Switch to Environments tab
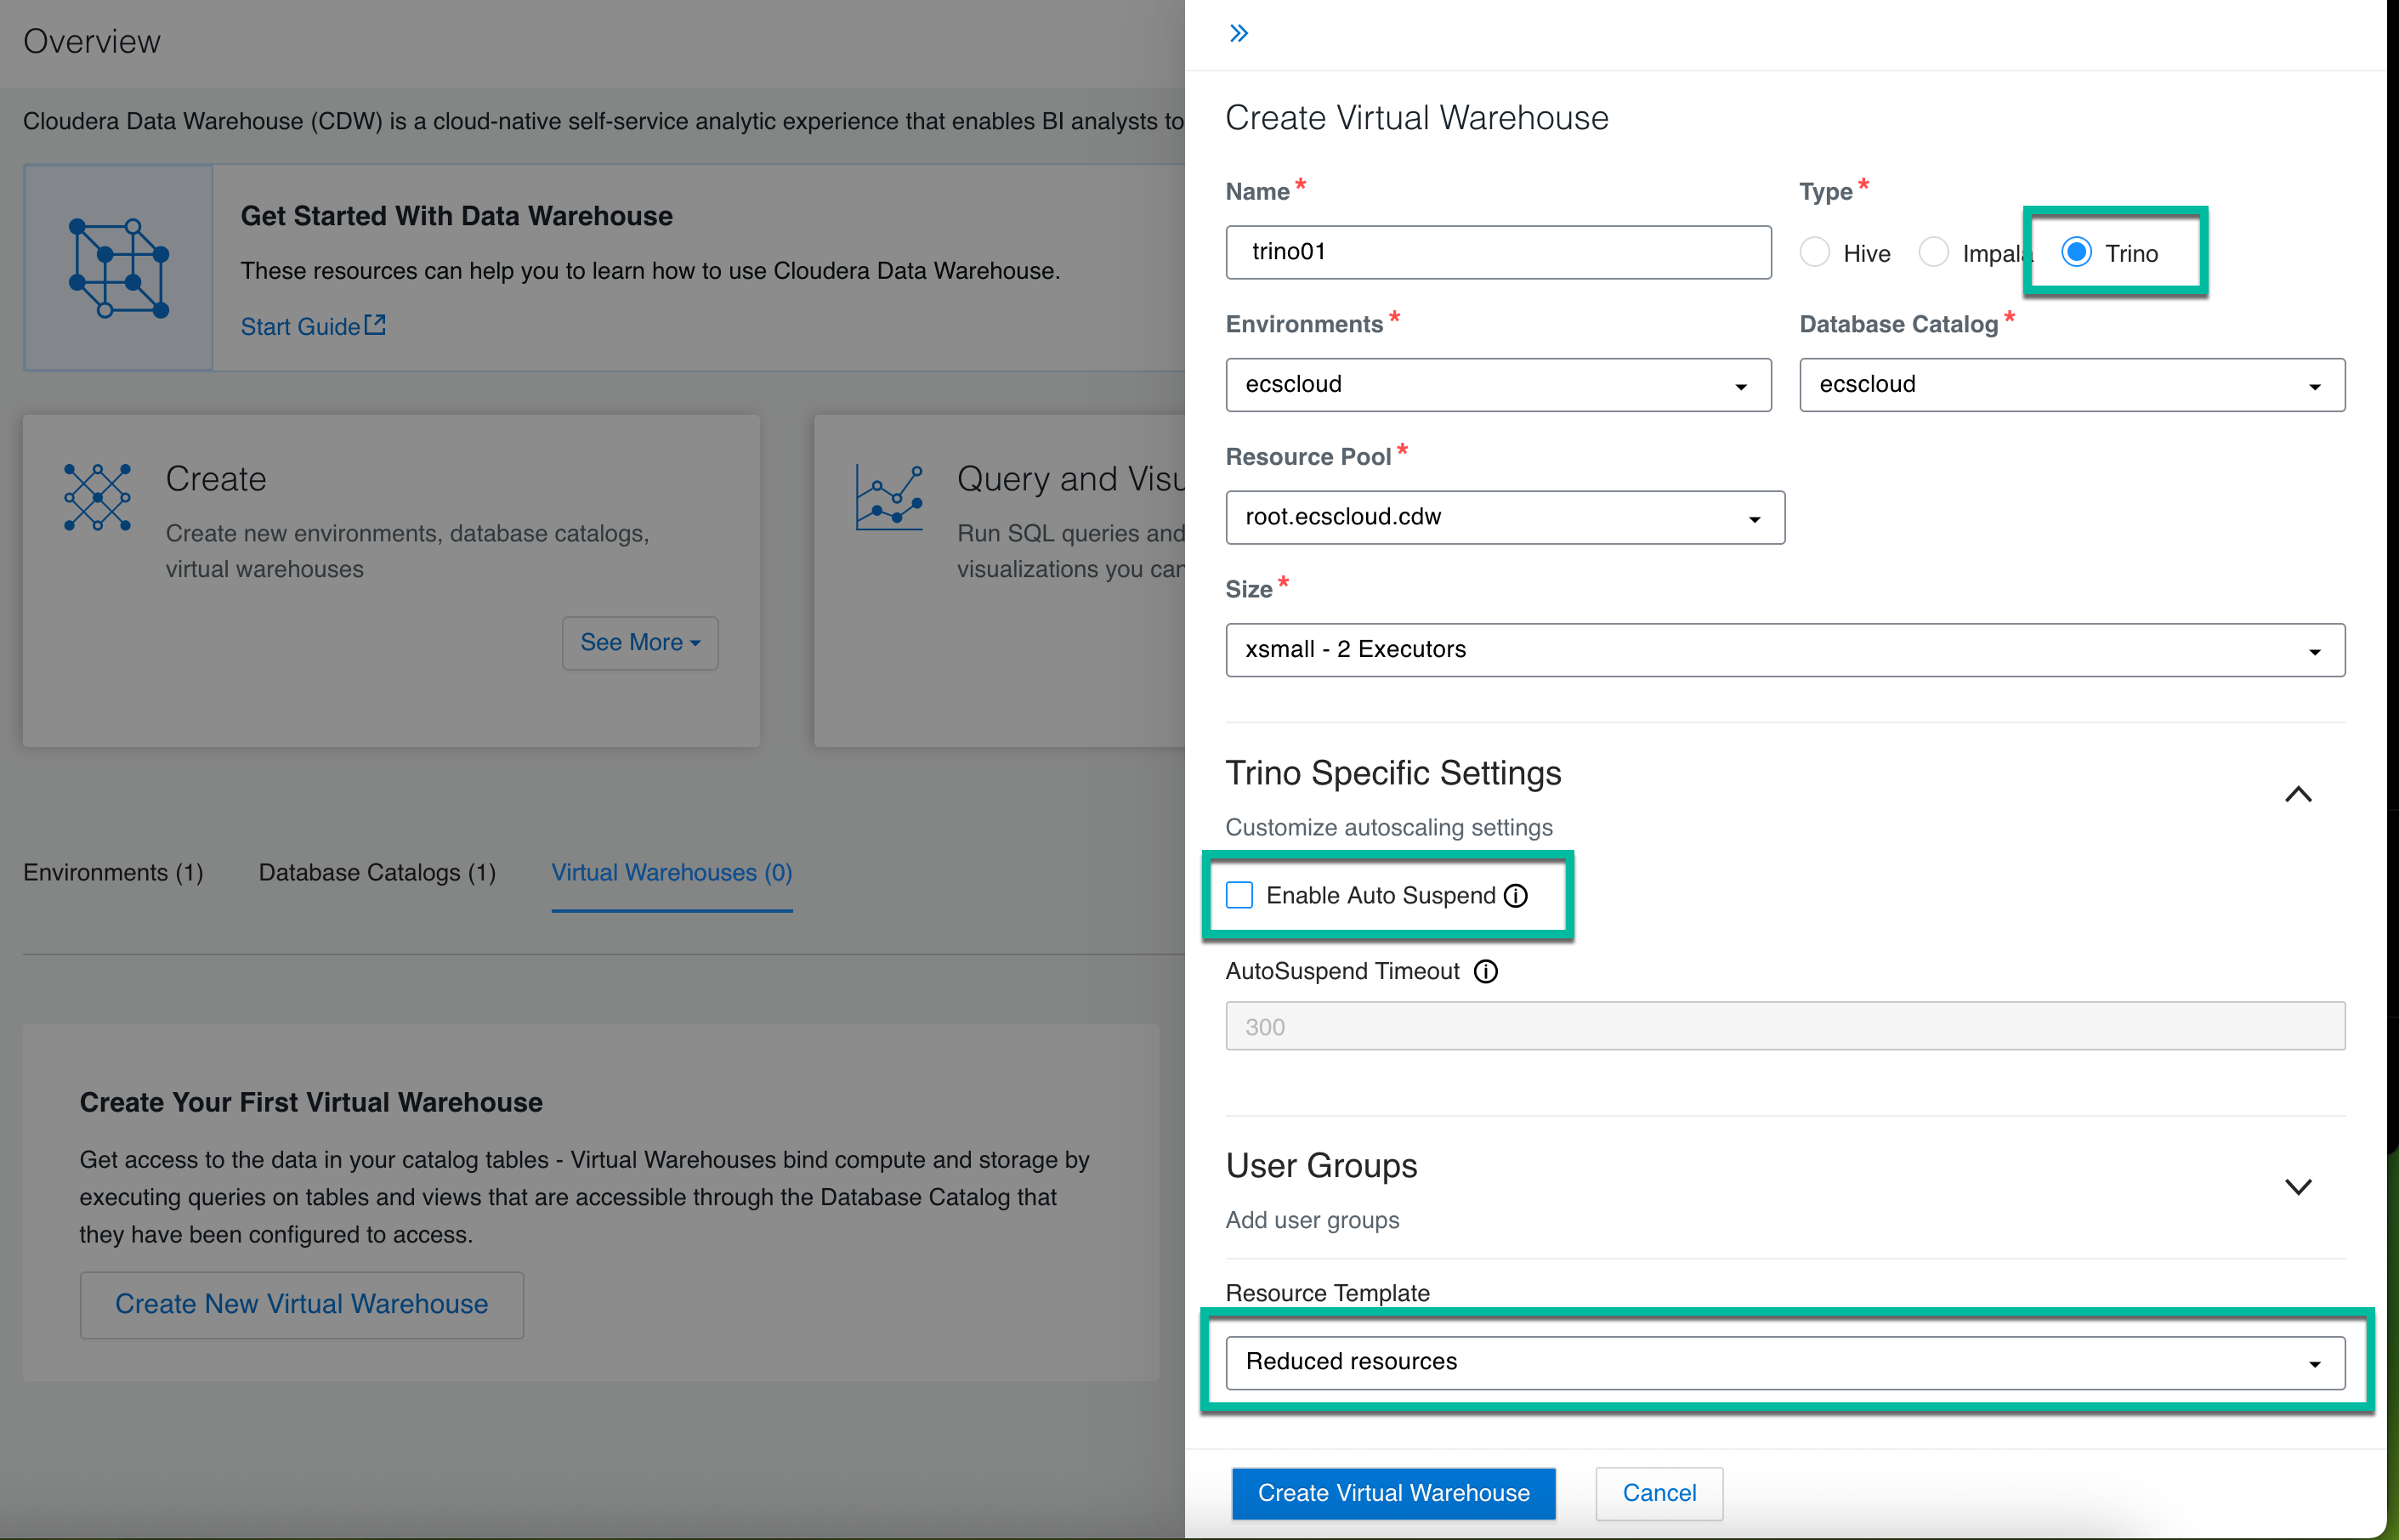 coord(113,872)
